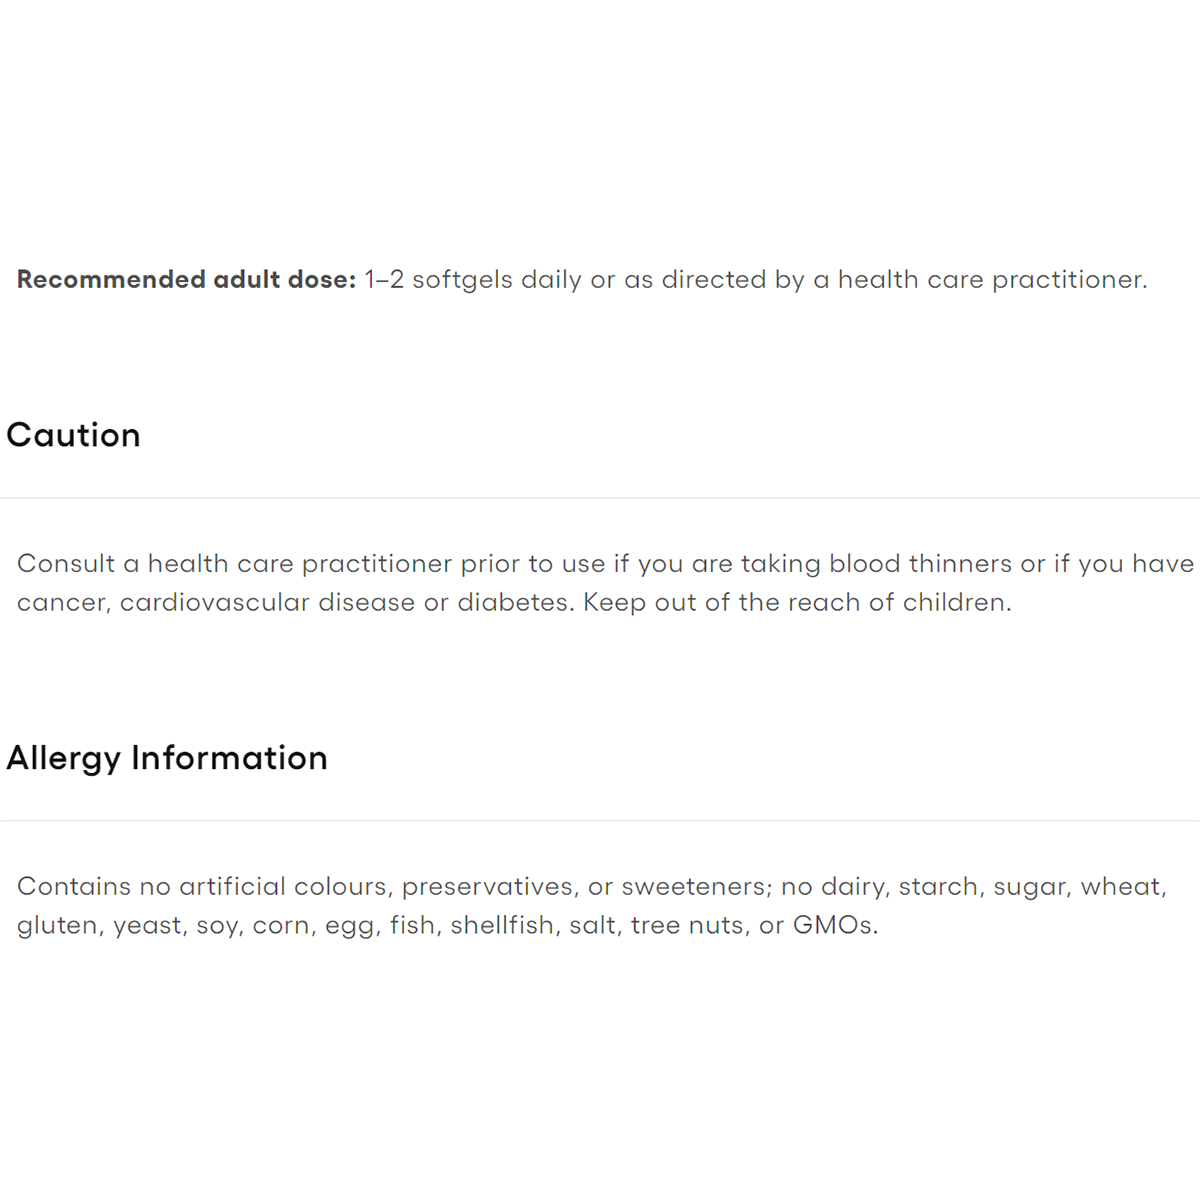Click the bold "Recommended adult dose:" label

(x=186, y=279)
